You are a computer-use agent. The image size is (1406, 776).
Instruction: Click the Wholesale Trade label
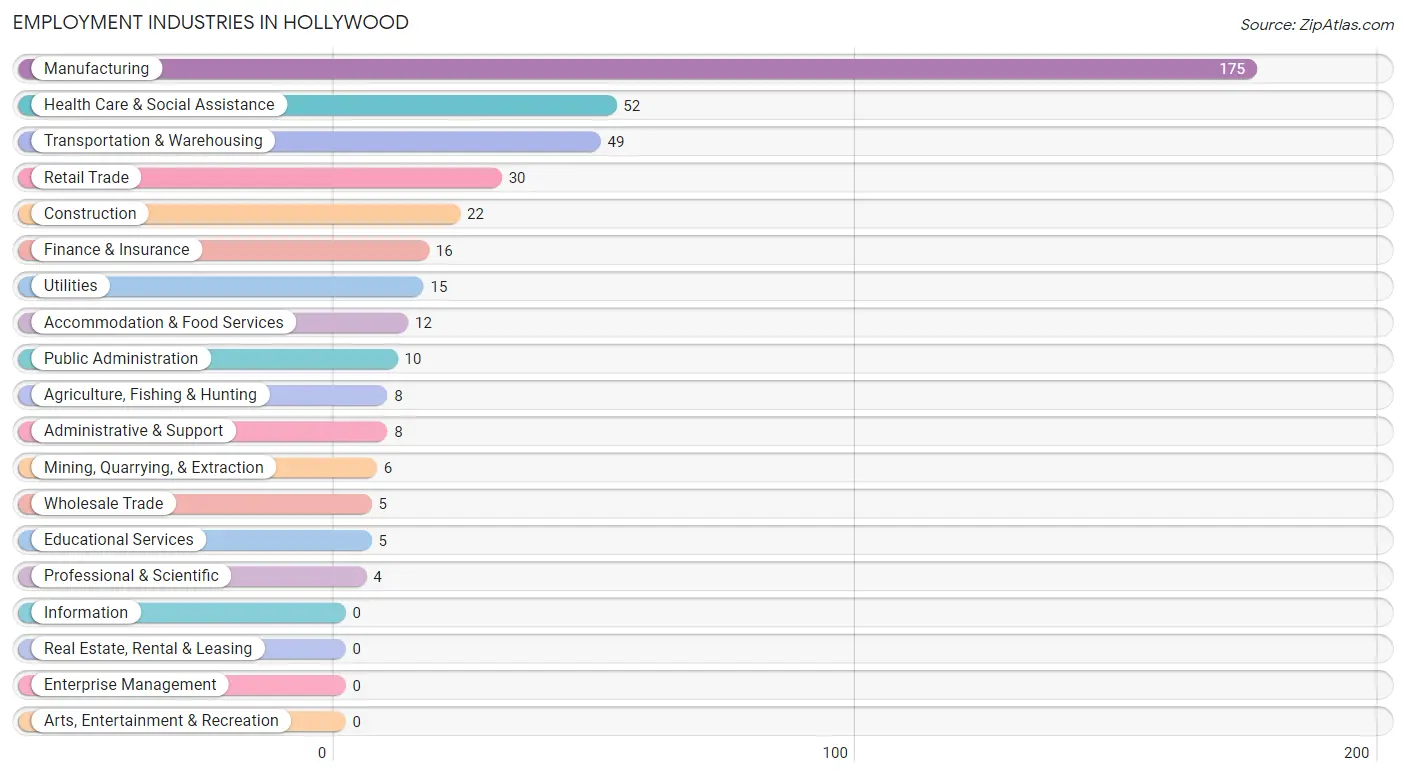(103, 504)
